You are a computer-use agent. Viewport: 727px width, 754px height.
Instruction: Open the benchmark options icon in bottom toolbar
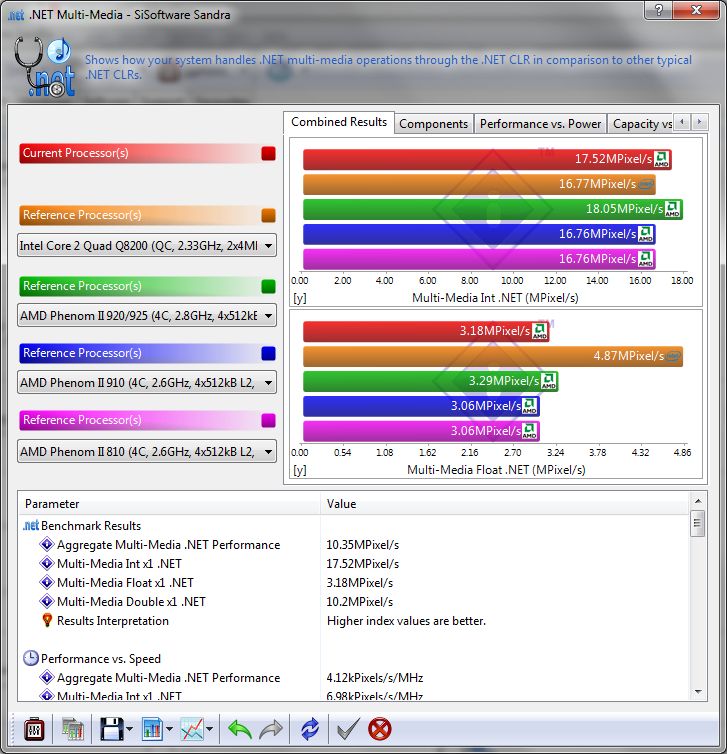(x=34, y=729)
